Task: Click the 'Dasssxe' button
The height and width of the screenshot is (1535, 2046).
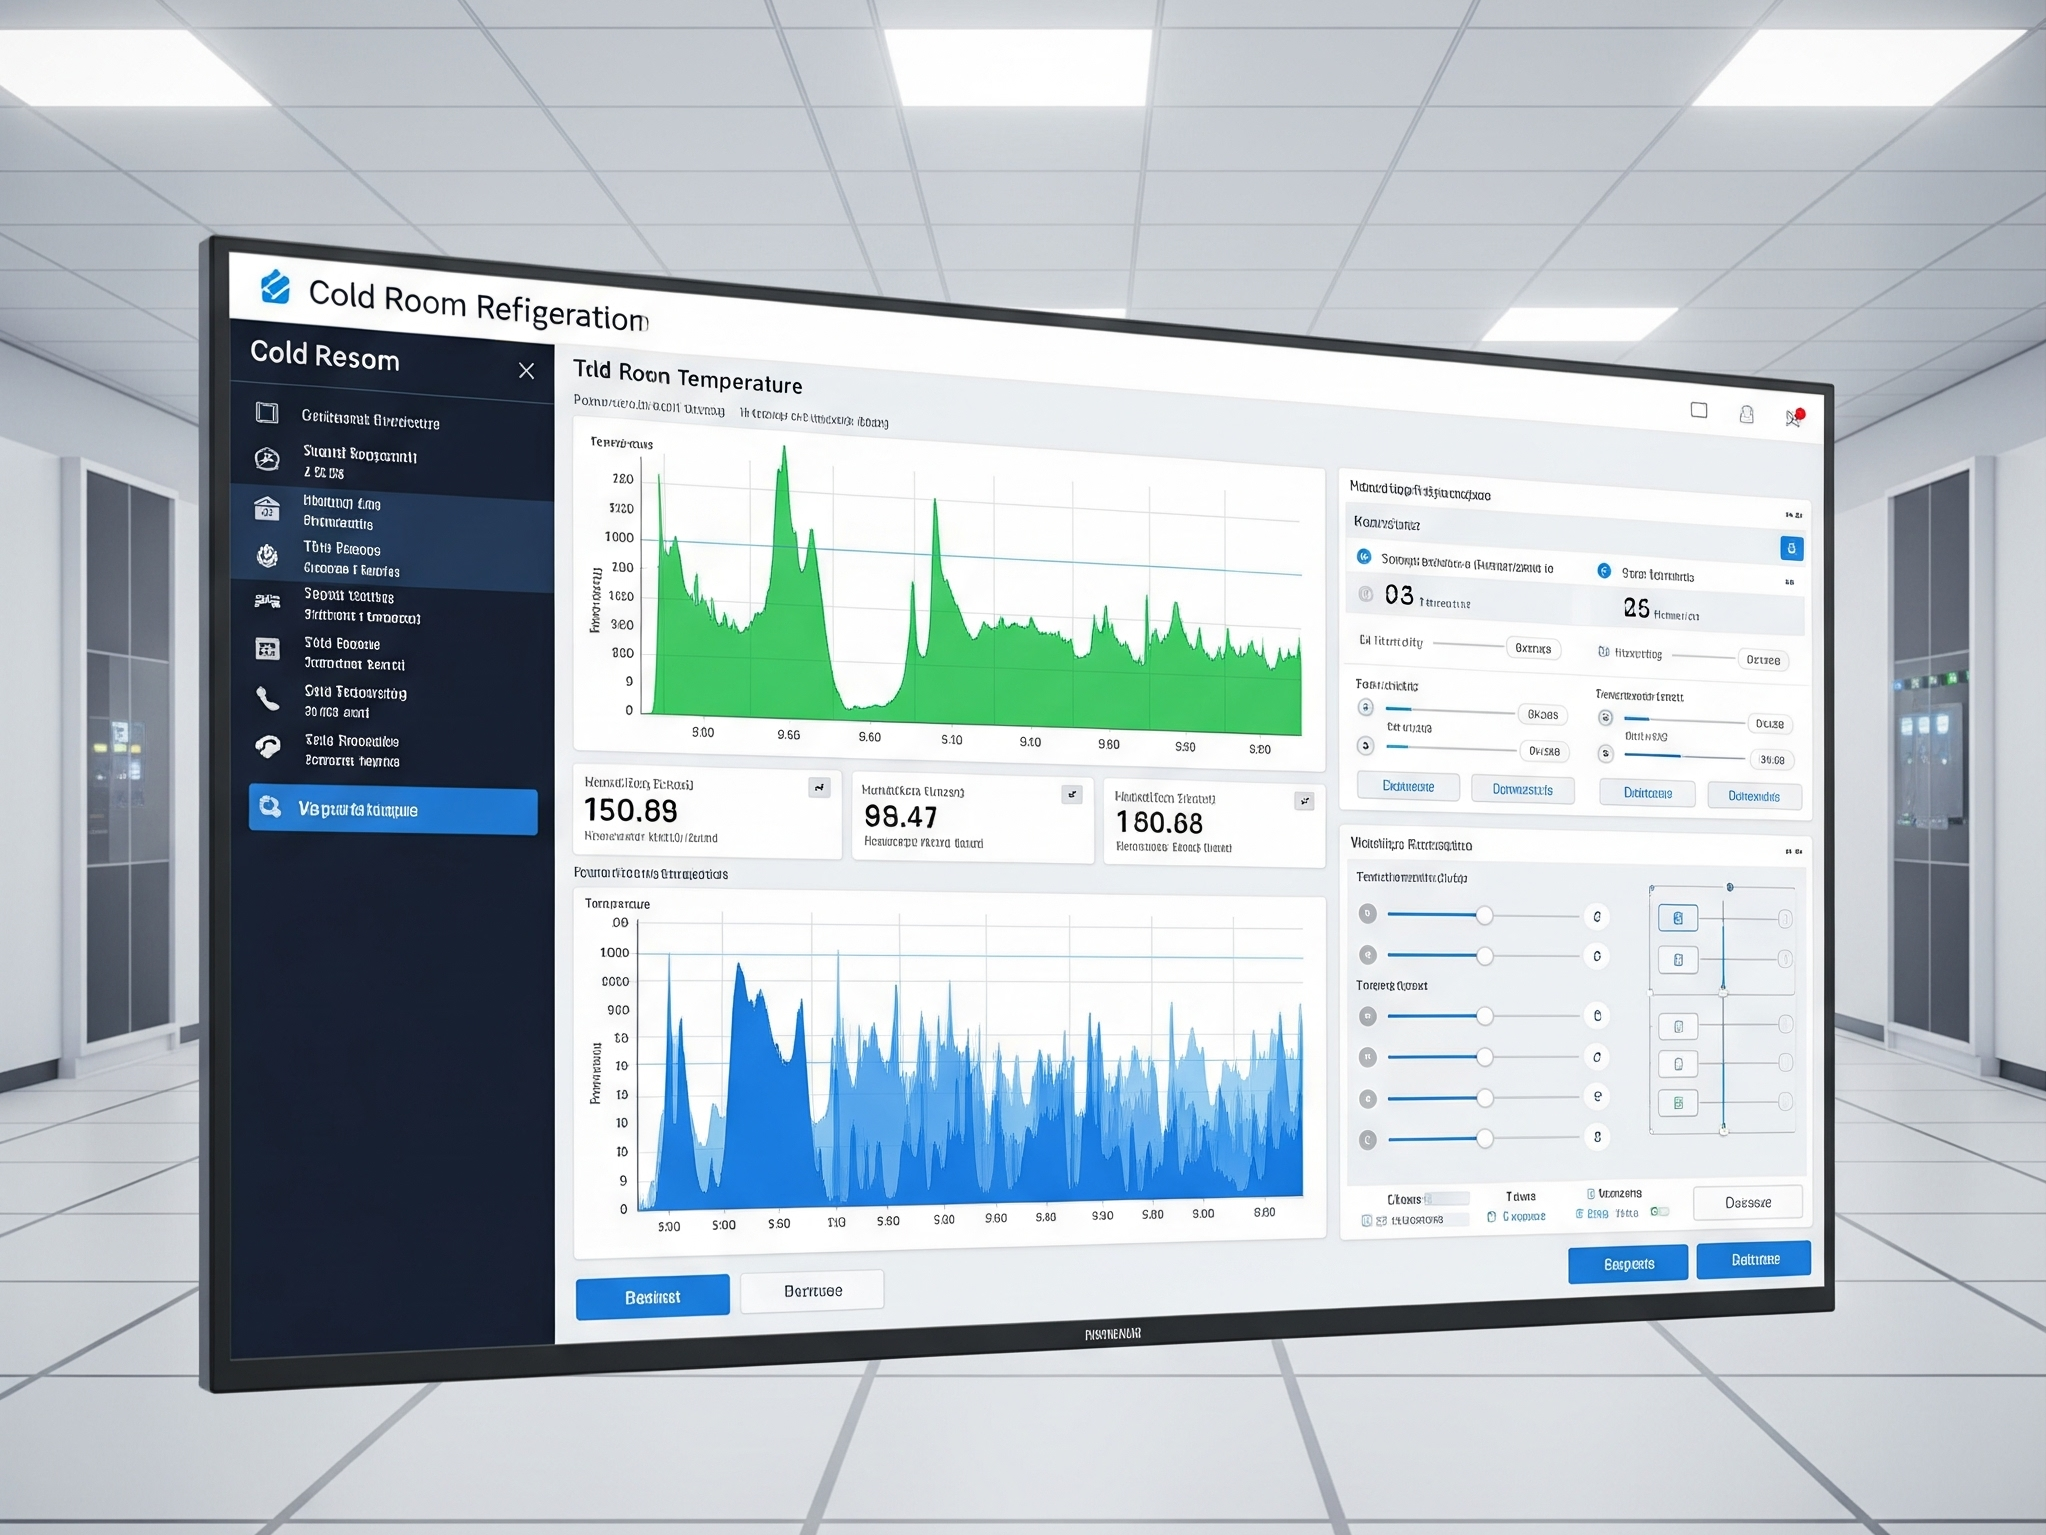Action: [x=1748, y=1203]
